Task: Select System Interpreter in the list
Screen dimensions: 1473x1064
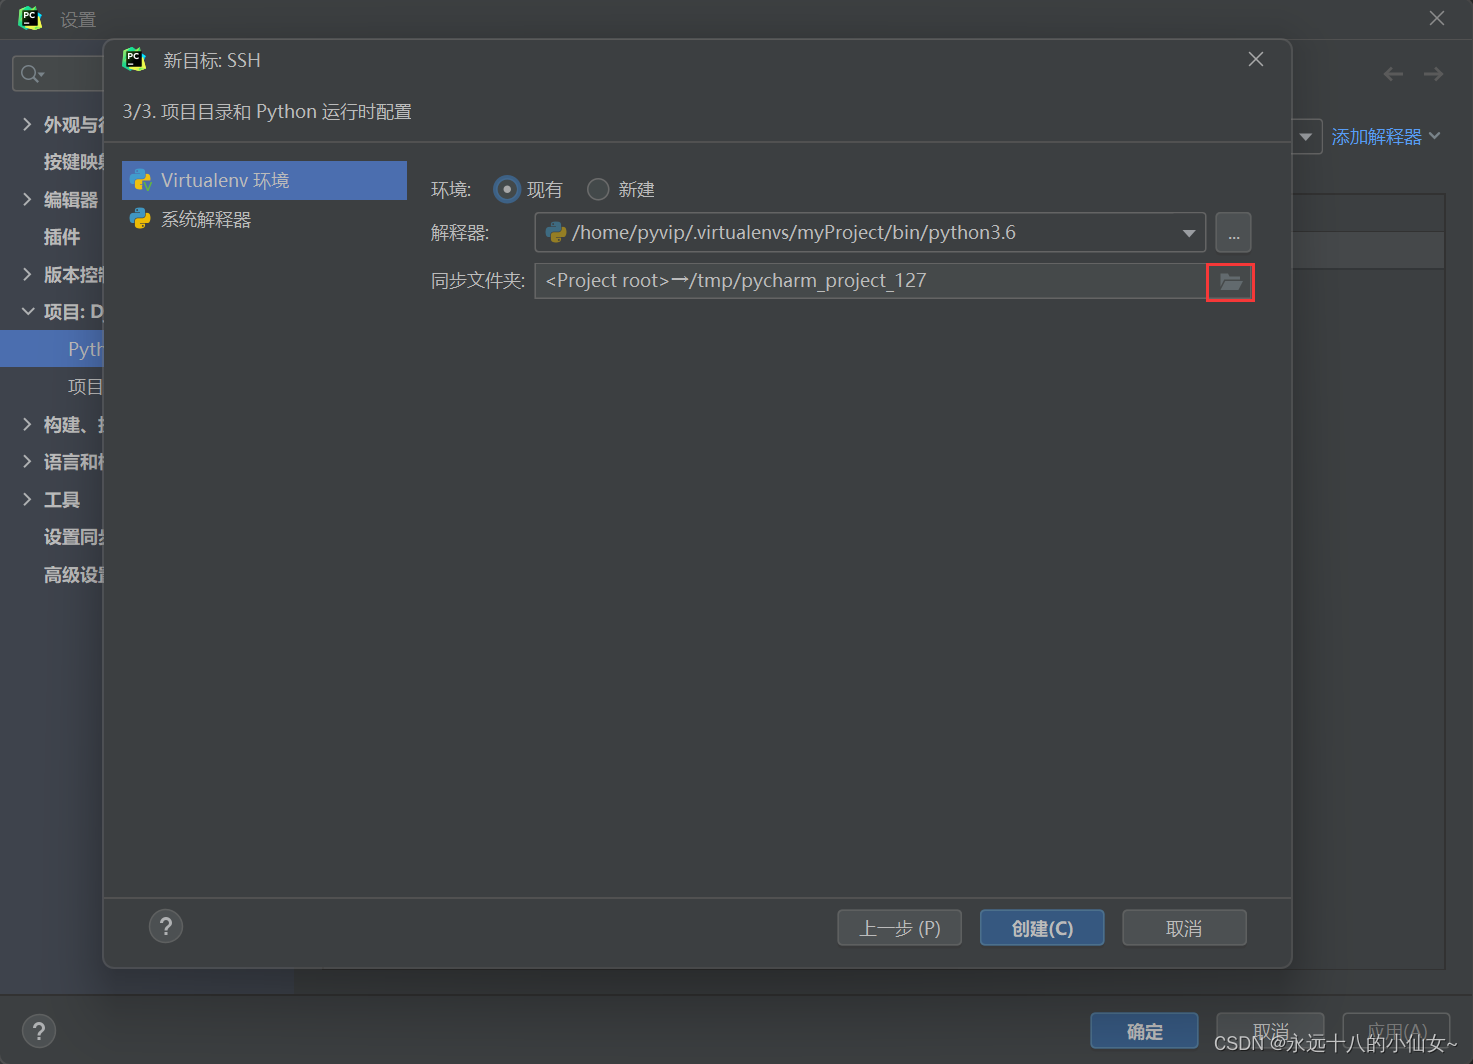Action: (x=264, y=219)
